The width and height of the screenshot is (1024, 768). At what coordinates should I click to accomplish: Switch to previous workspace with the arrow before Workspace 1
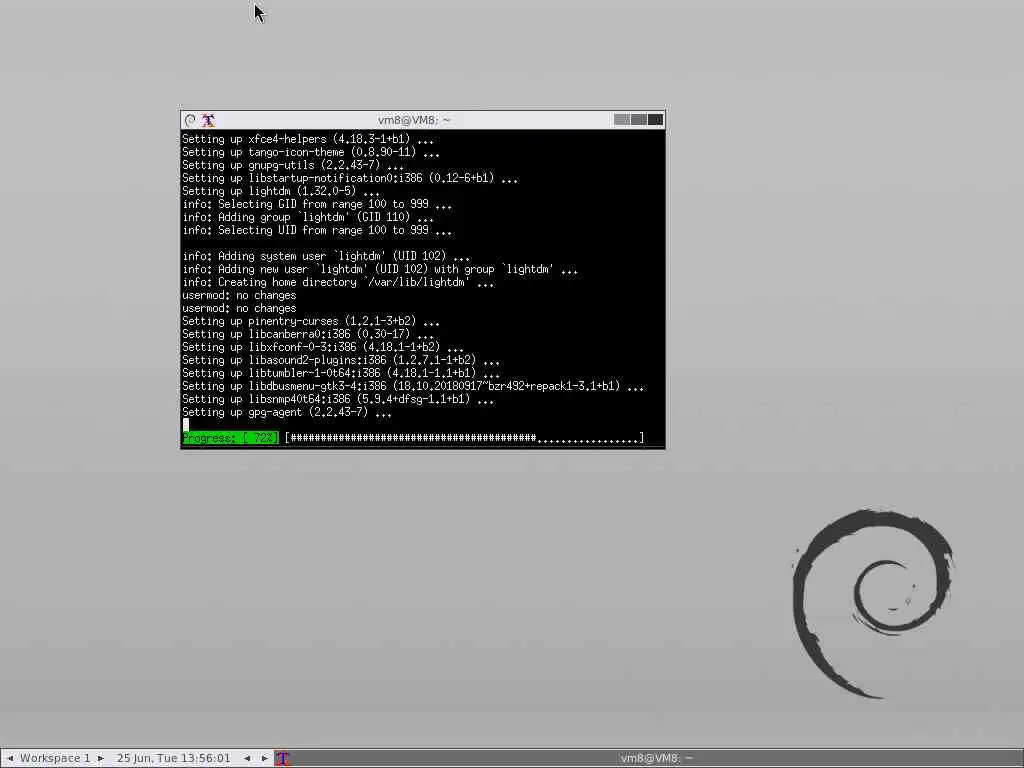[10, 758]
